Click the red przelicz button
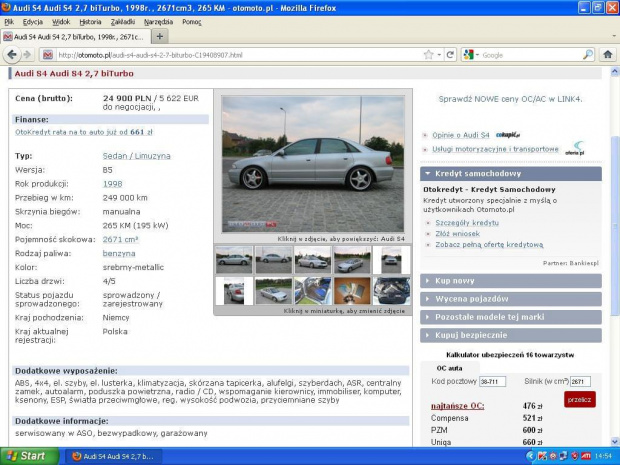 (x=580, y=399)
